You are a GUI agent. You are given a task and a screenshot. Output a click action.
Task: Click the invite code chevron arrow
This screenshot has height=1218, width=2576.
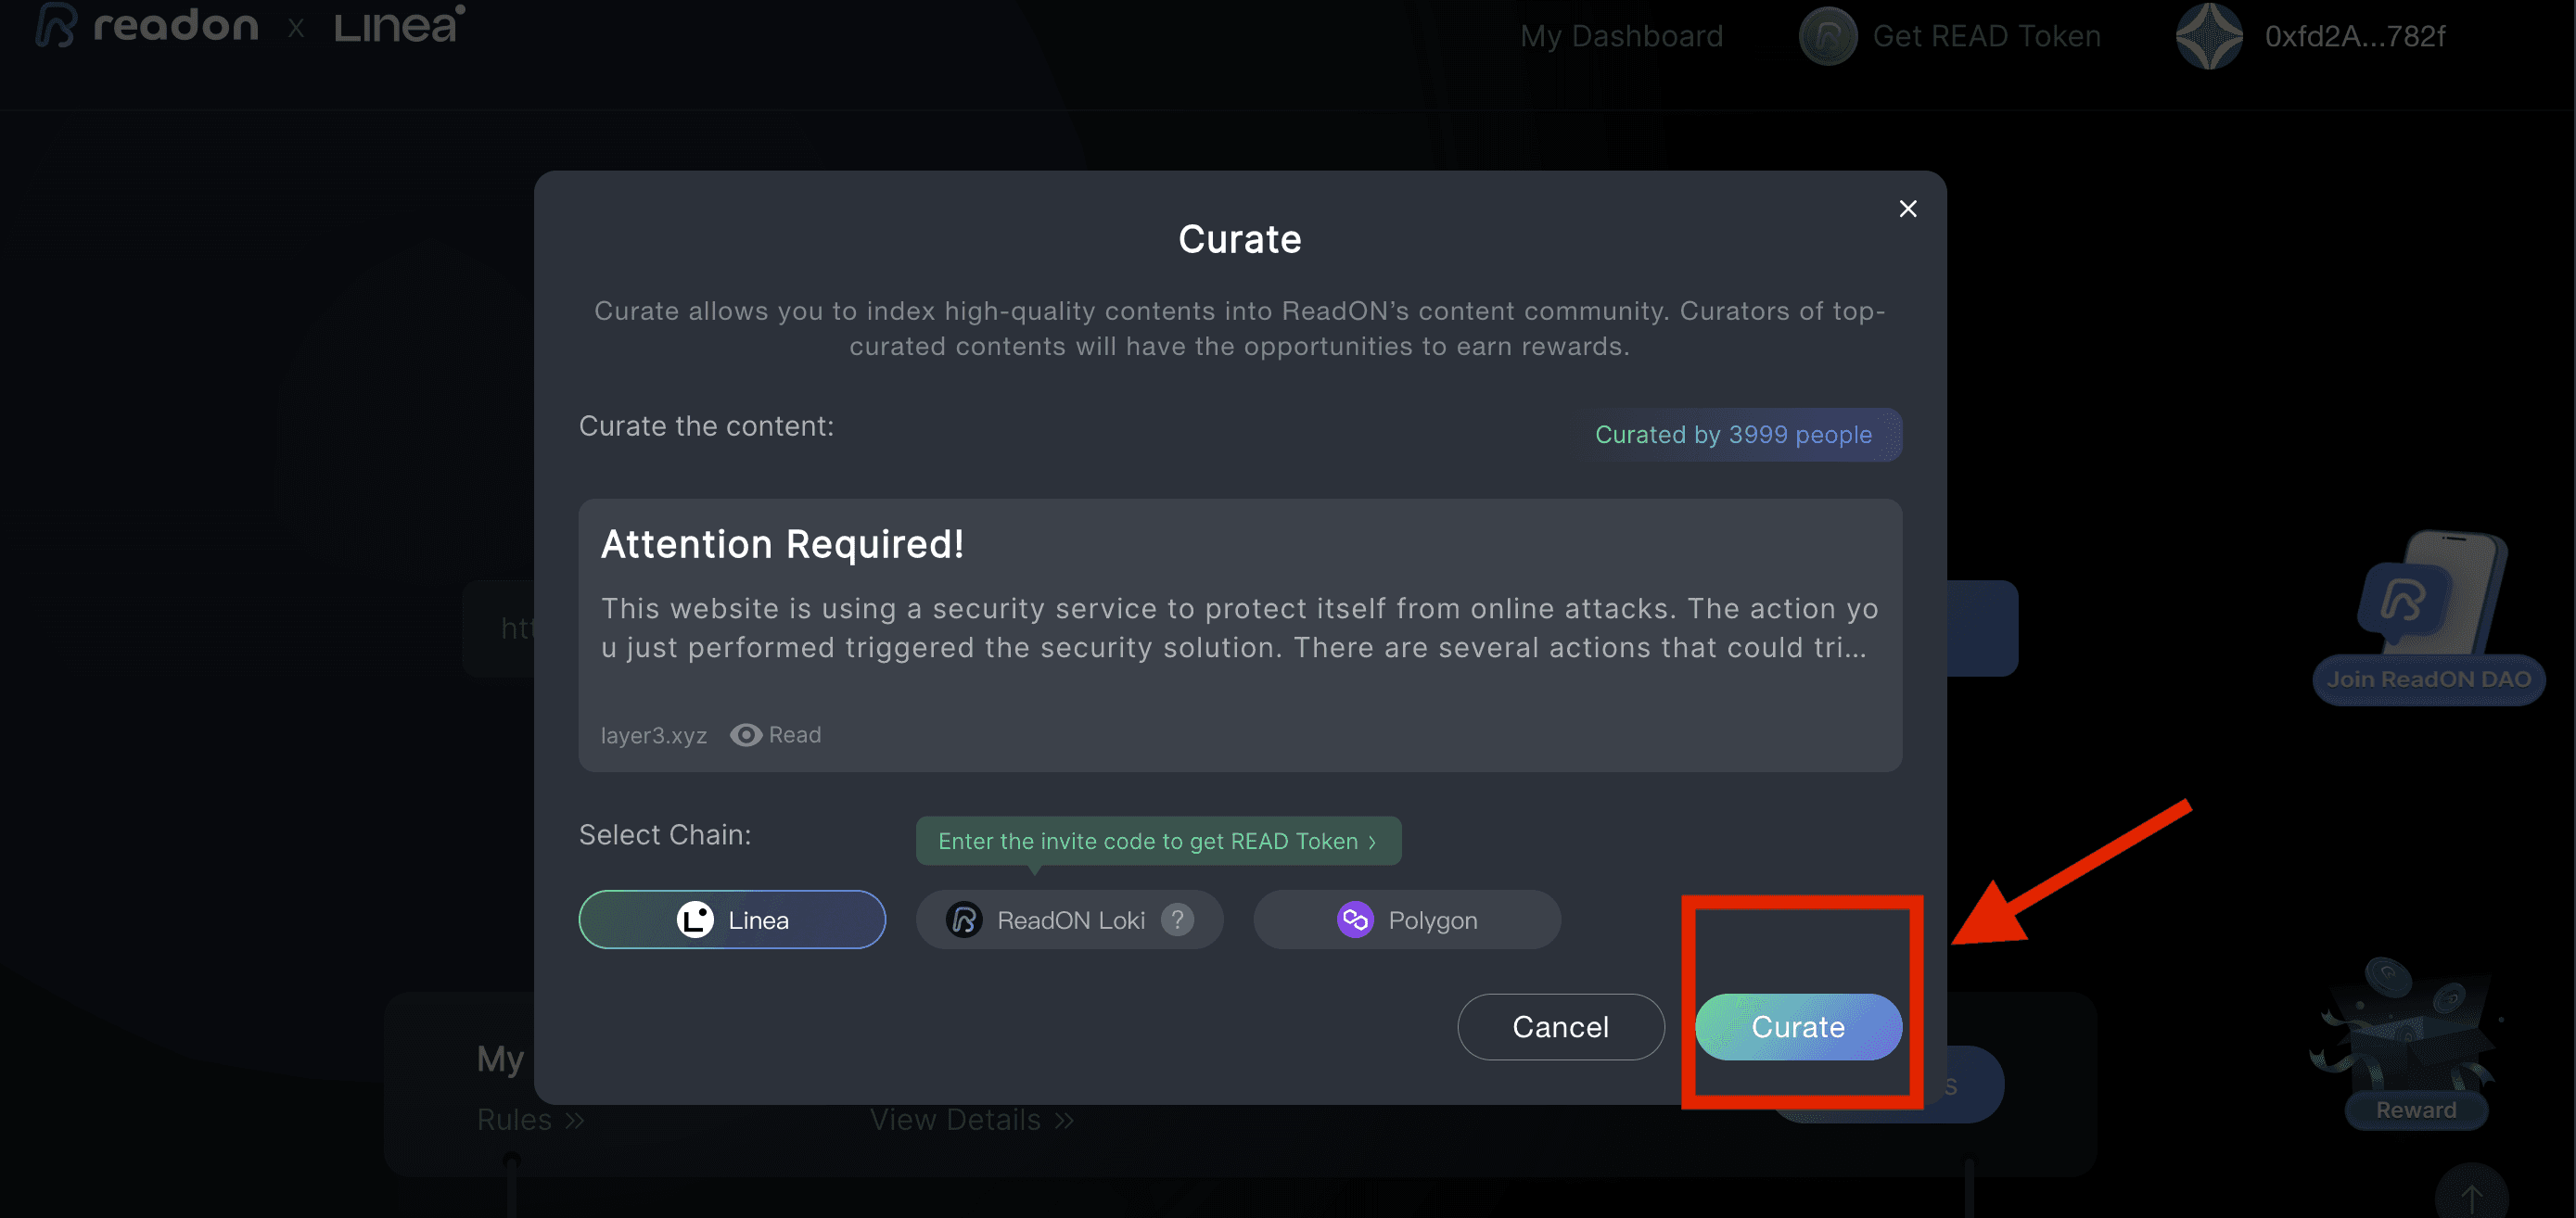point(1372,842)
